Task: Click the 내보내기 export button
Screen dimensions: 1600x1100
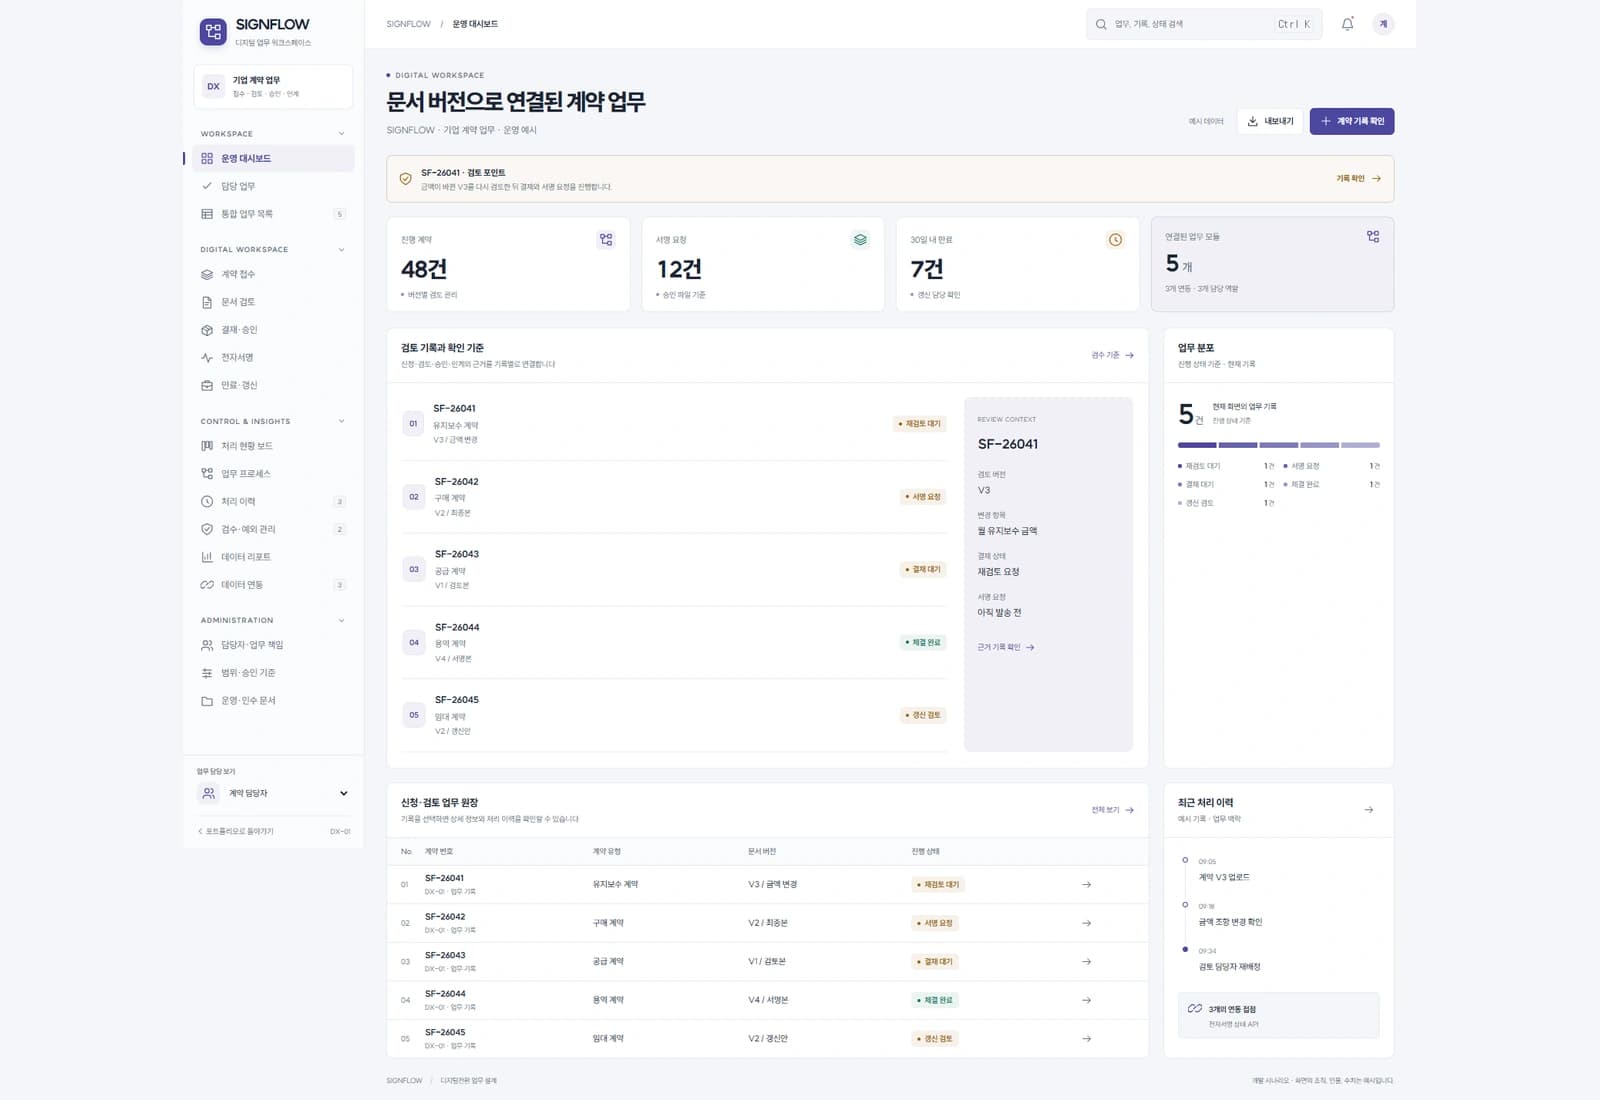Action: [x=1270, y=121]
